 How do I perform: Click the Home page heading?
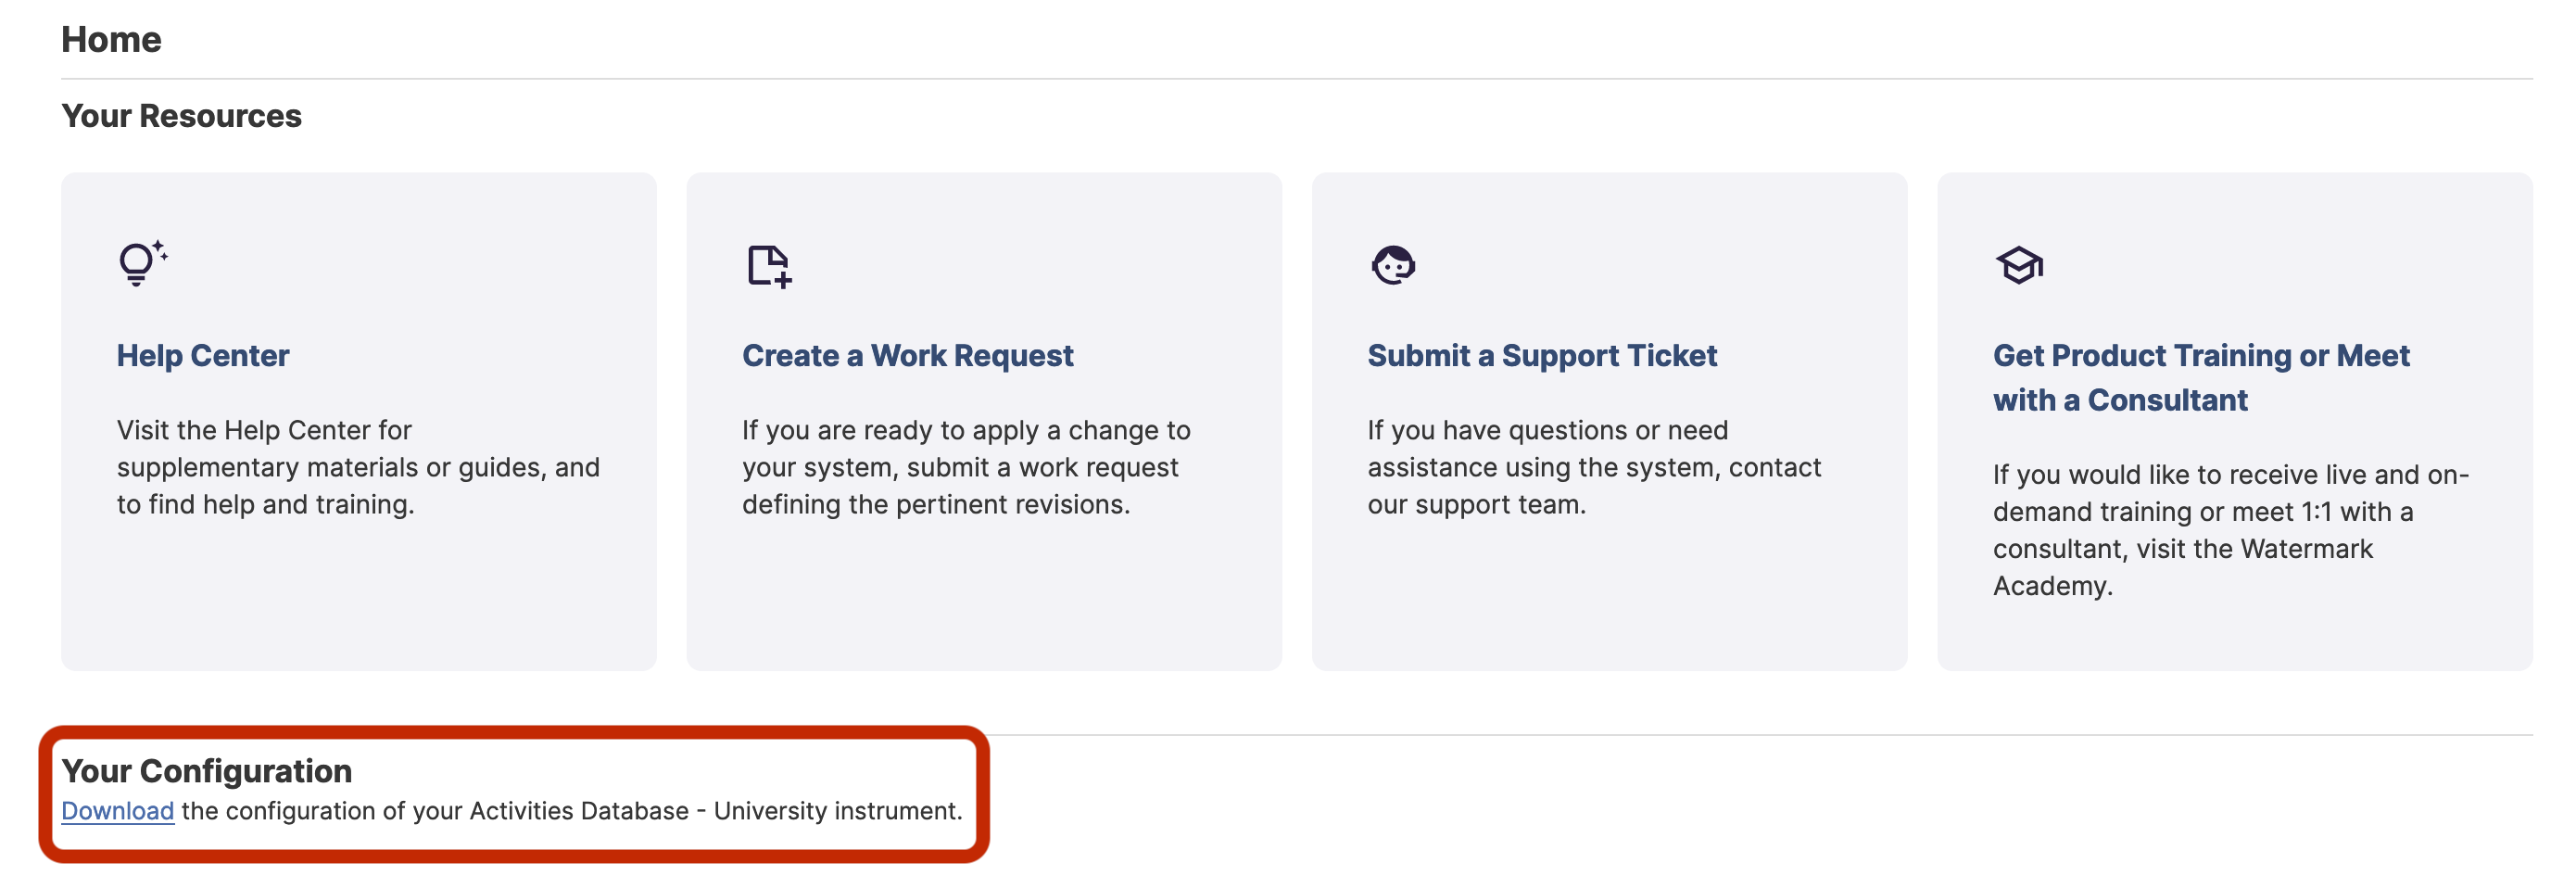coord(111,40)
